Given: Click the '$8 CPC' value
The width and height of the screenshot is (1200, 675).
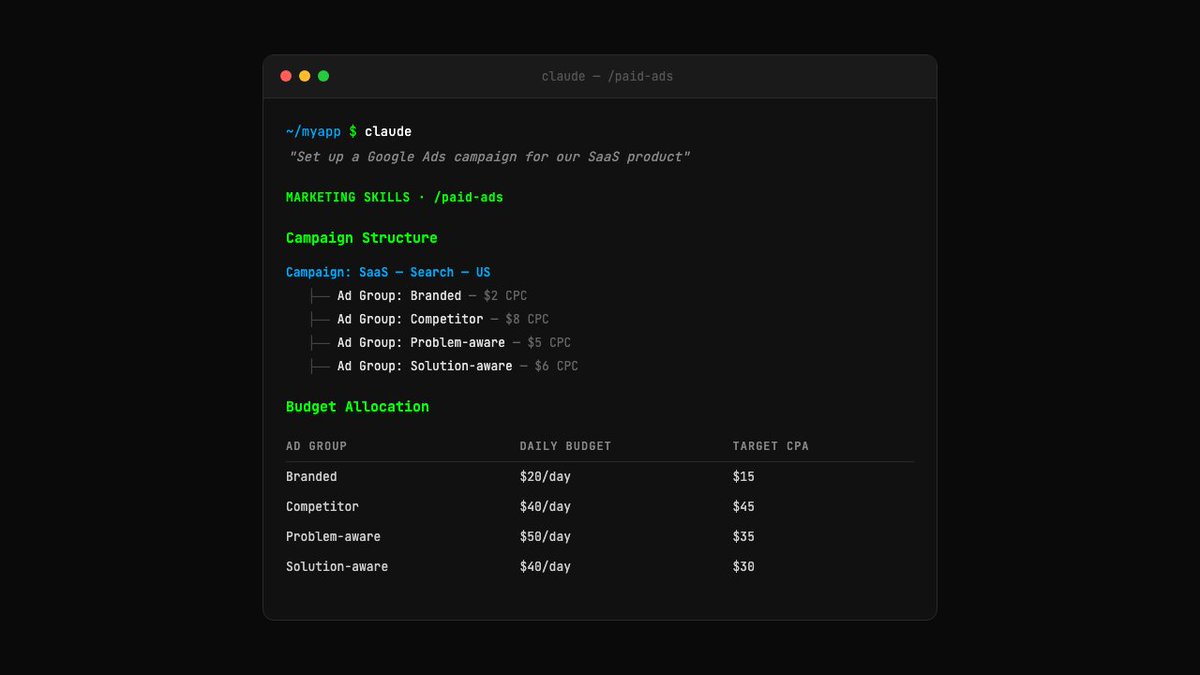Looking at the screenshot, I should point(527,319).
